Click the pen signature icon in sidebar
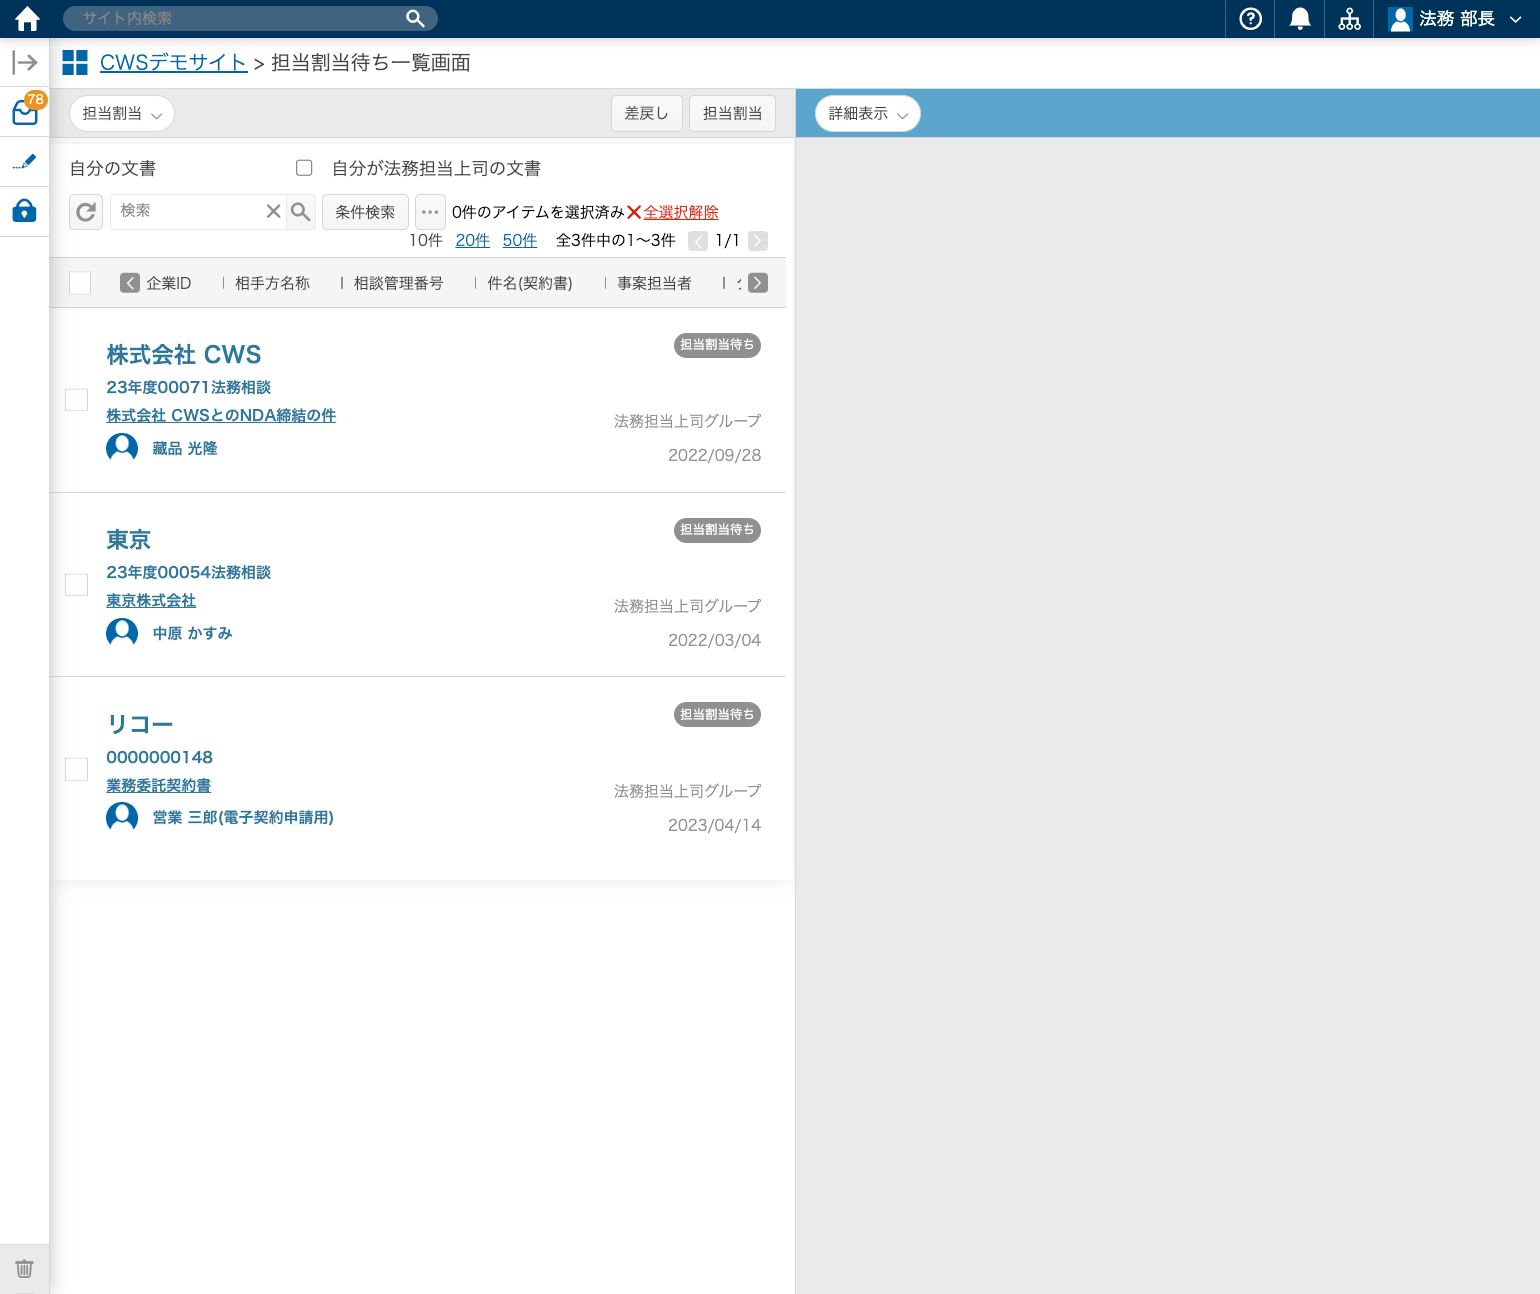This screenshot has height=1294, width=1540. [x=25, y=162]
